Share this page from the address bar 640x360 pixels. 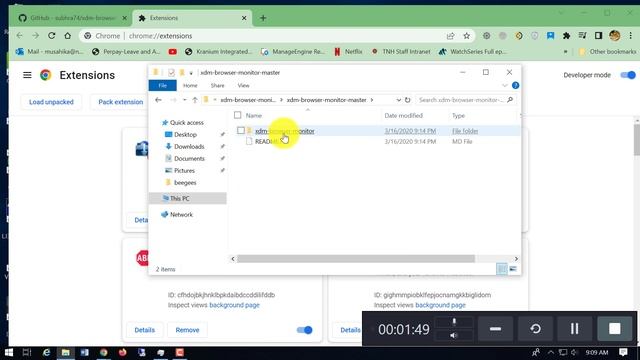450,36
